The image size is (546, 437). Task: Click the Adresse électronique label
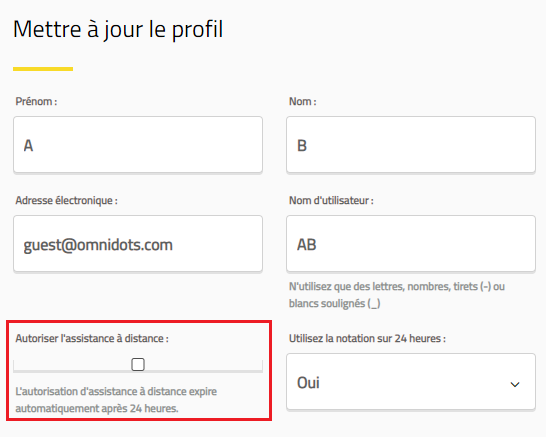point(67,201)
